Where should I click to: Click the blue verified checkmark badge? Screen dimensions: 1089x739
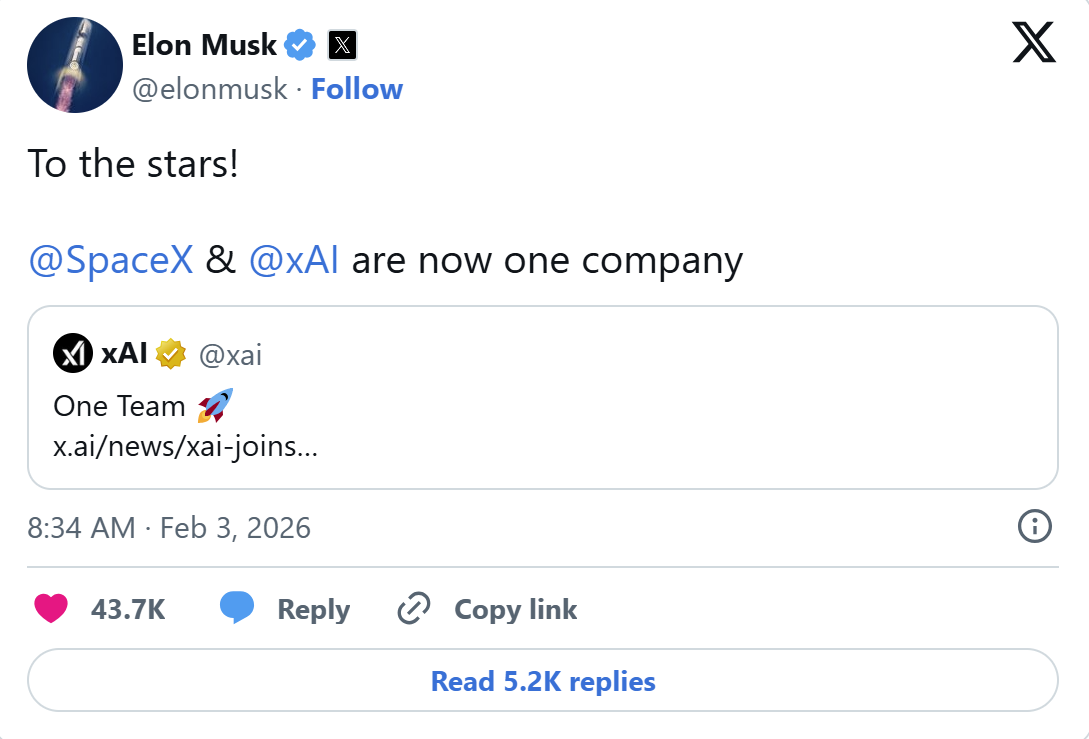[300, 45]
